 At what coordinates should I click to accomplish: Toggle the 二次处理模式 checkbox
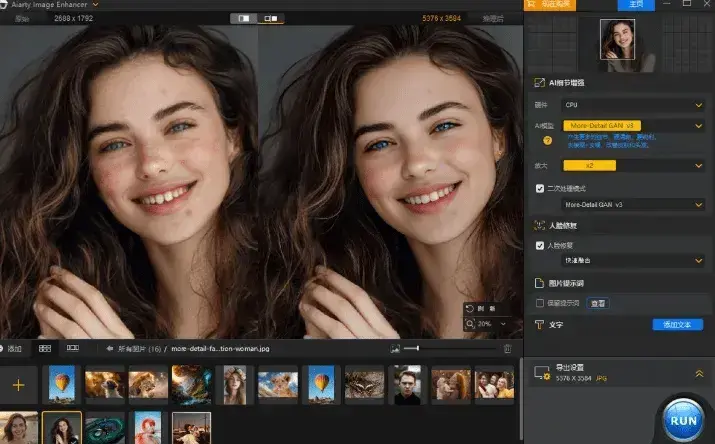(x=541, y=188)
